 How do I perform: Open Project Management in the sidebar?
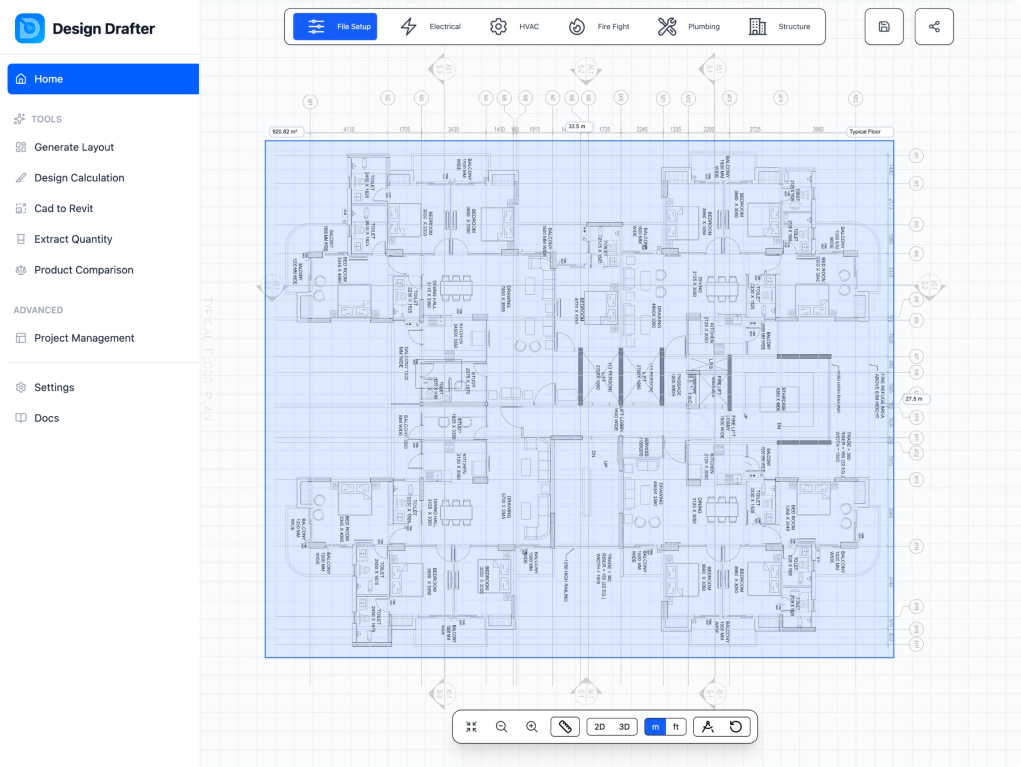(84, 338)
